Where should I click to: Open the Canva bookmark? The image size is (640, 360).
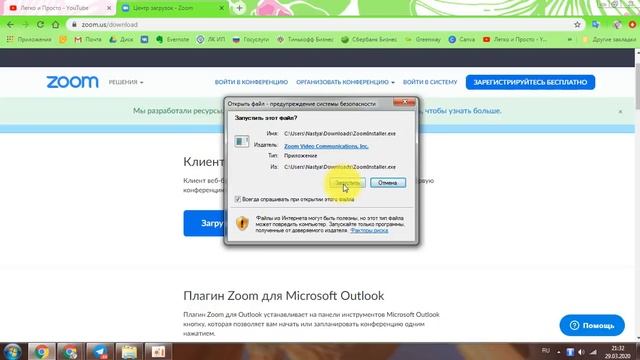(x=462, y=40)
